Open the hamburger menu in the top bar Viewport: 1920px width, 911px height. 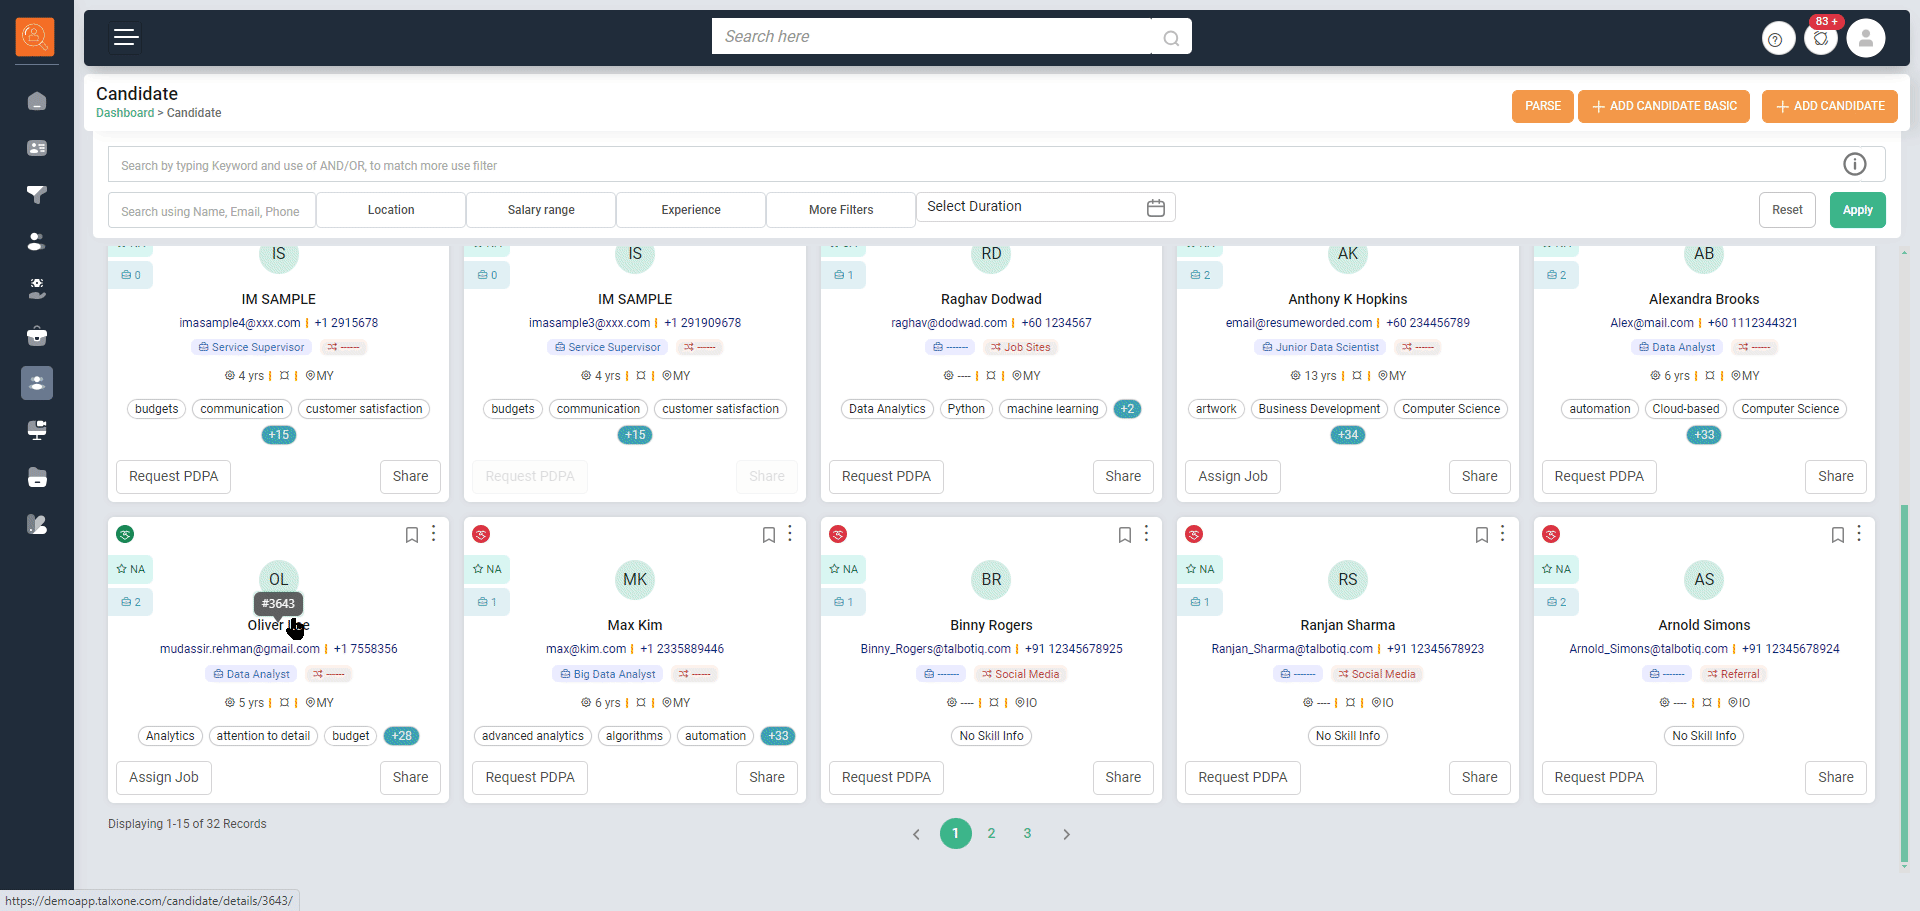pyautogui.click(x=125, y=38)
